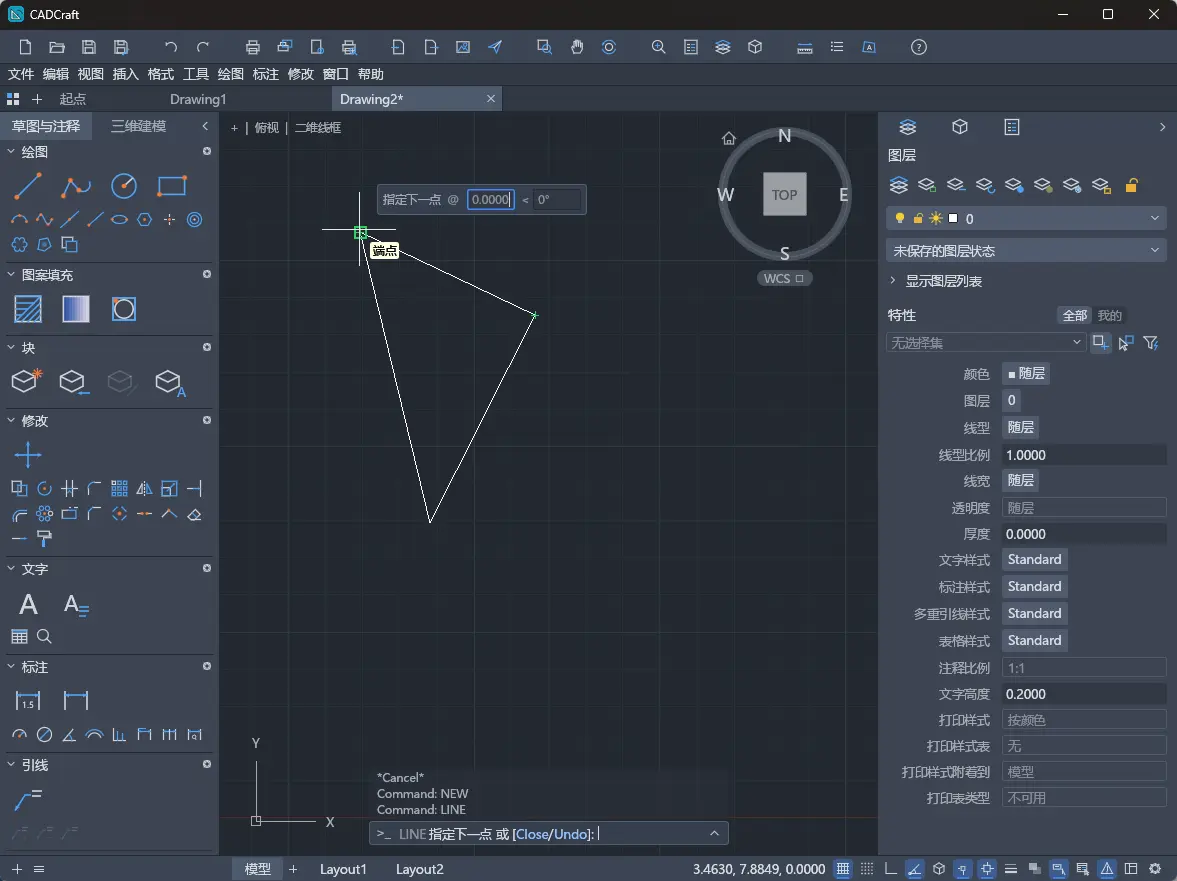The width and height of the screenshot is (1177, 881).
Task: Open the 修改 menu in the menu bar
Action: 300,74
